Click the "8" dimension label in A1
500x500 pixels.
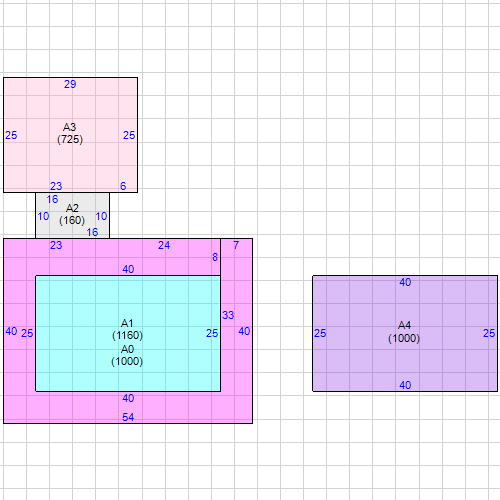tap(215, 257)
